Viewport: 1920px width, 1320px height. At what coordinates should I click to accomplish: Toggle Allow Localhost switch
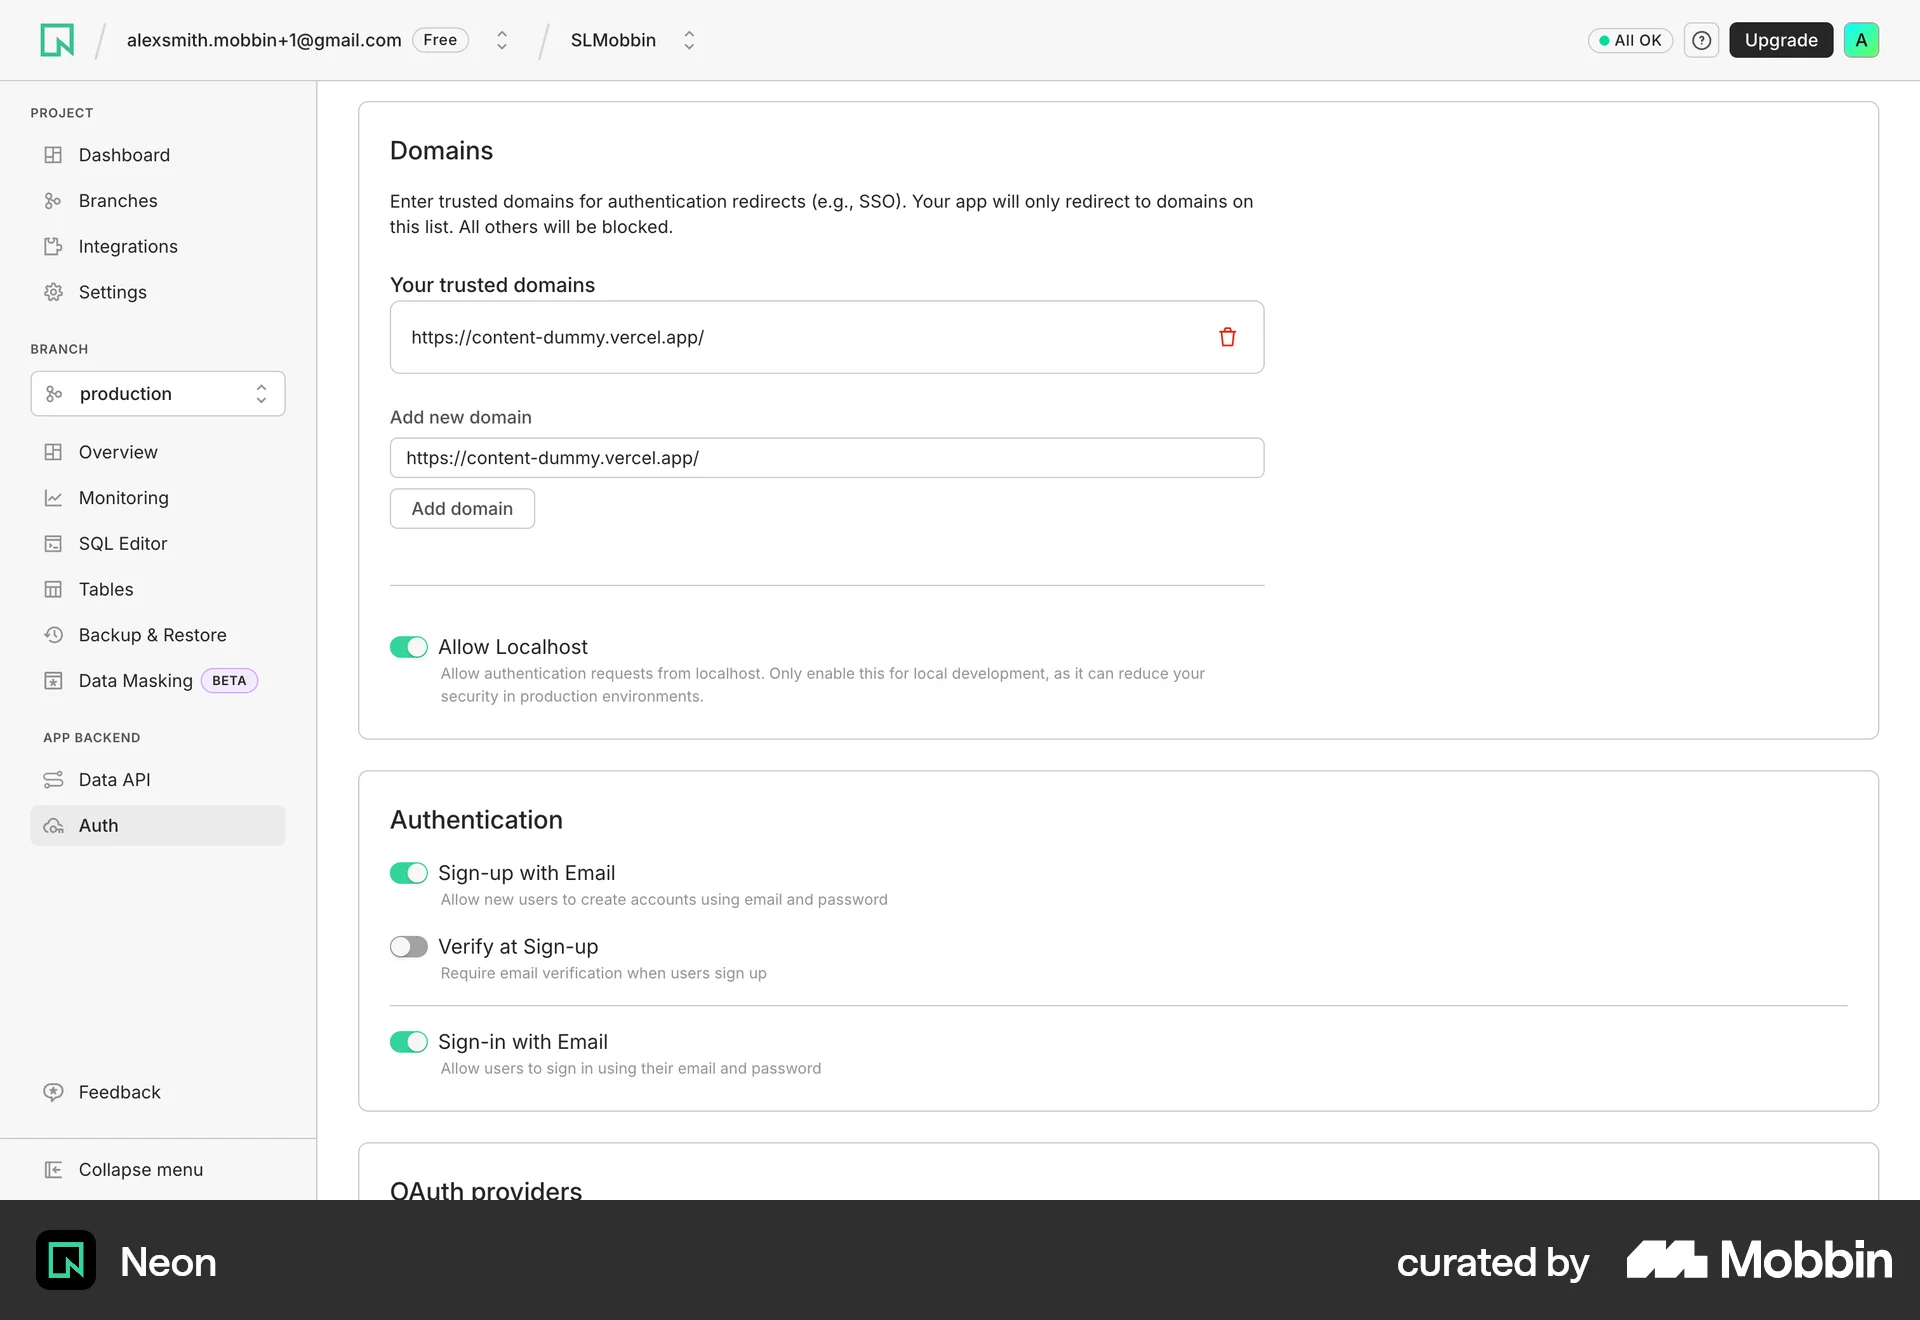[409, 647]
